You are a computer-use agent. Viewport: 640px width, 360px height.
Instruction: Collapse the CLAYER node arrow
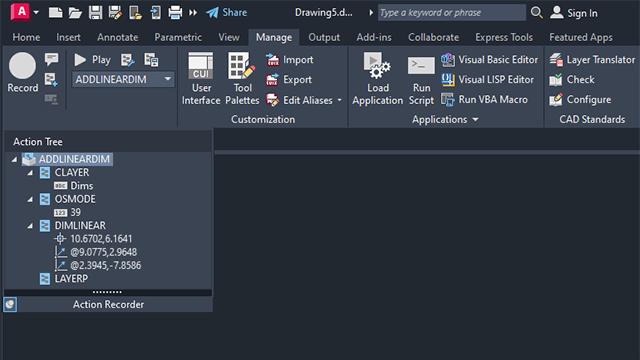click(30, 173)
